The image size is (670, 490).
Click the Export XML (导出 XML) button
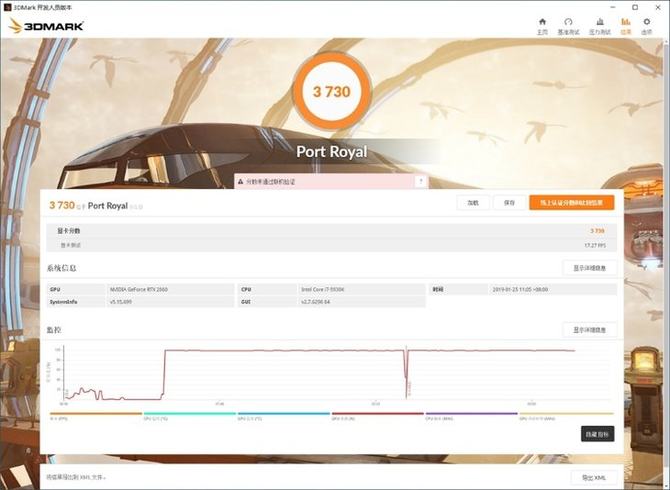click(x=594, y=478)
